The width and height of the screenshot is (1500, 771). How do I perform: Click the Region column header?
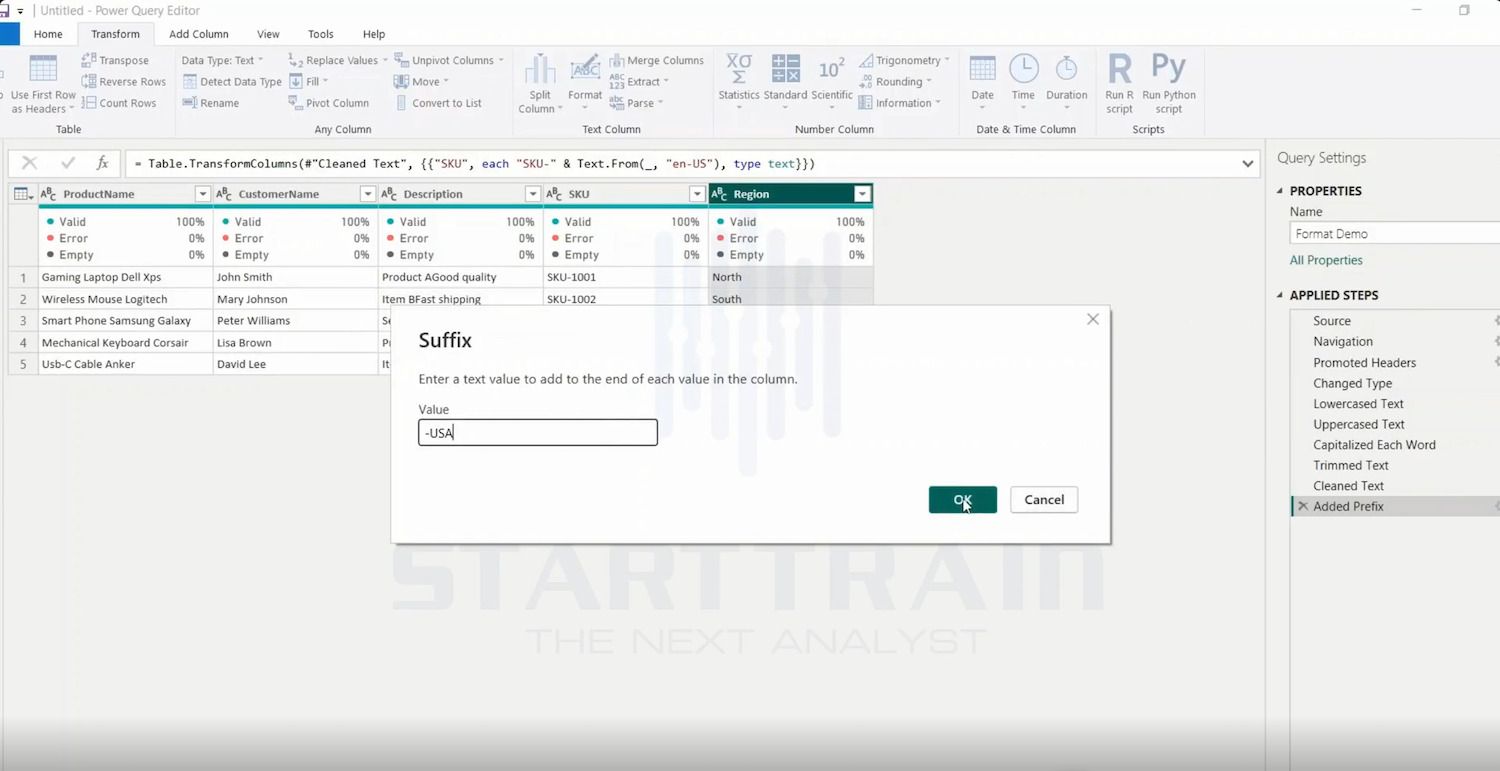click(790, 194)
